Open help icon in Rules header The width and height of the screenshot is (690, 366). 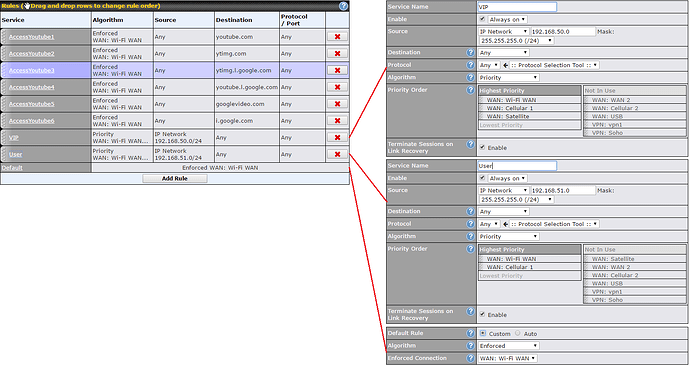click(343, 6)
